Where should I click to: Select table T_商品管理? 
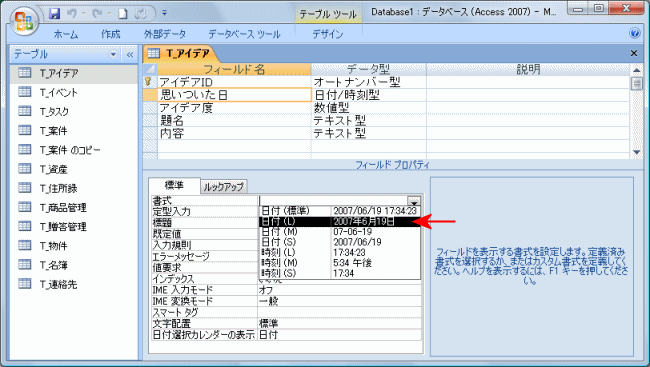click(x=74, y=207)
